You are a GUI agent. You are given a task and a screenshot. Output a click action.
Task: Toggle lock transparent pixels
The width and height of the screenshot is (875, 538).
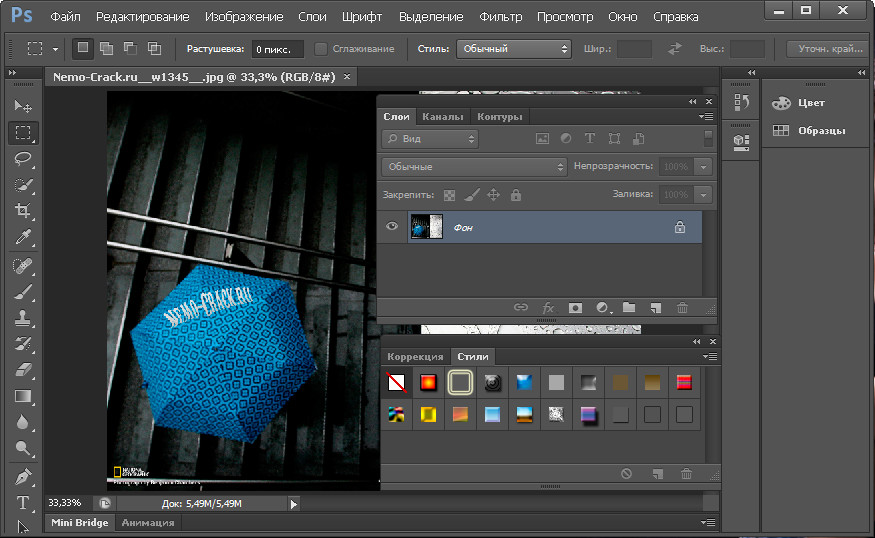click(x=449, y=195)
